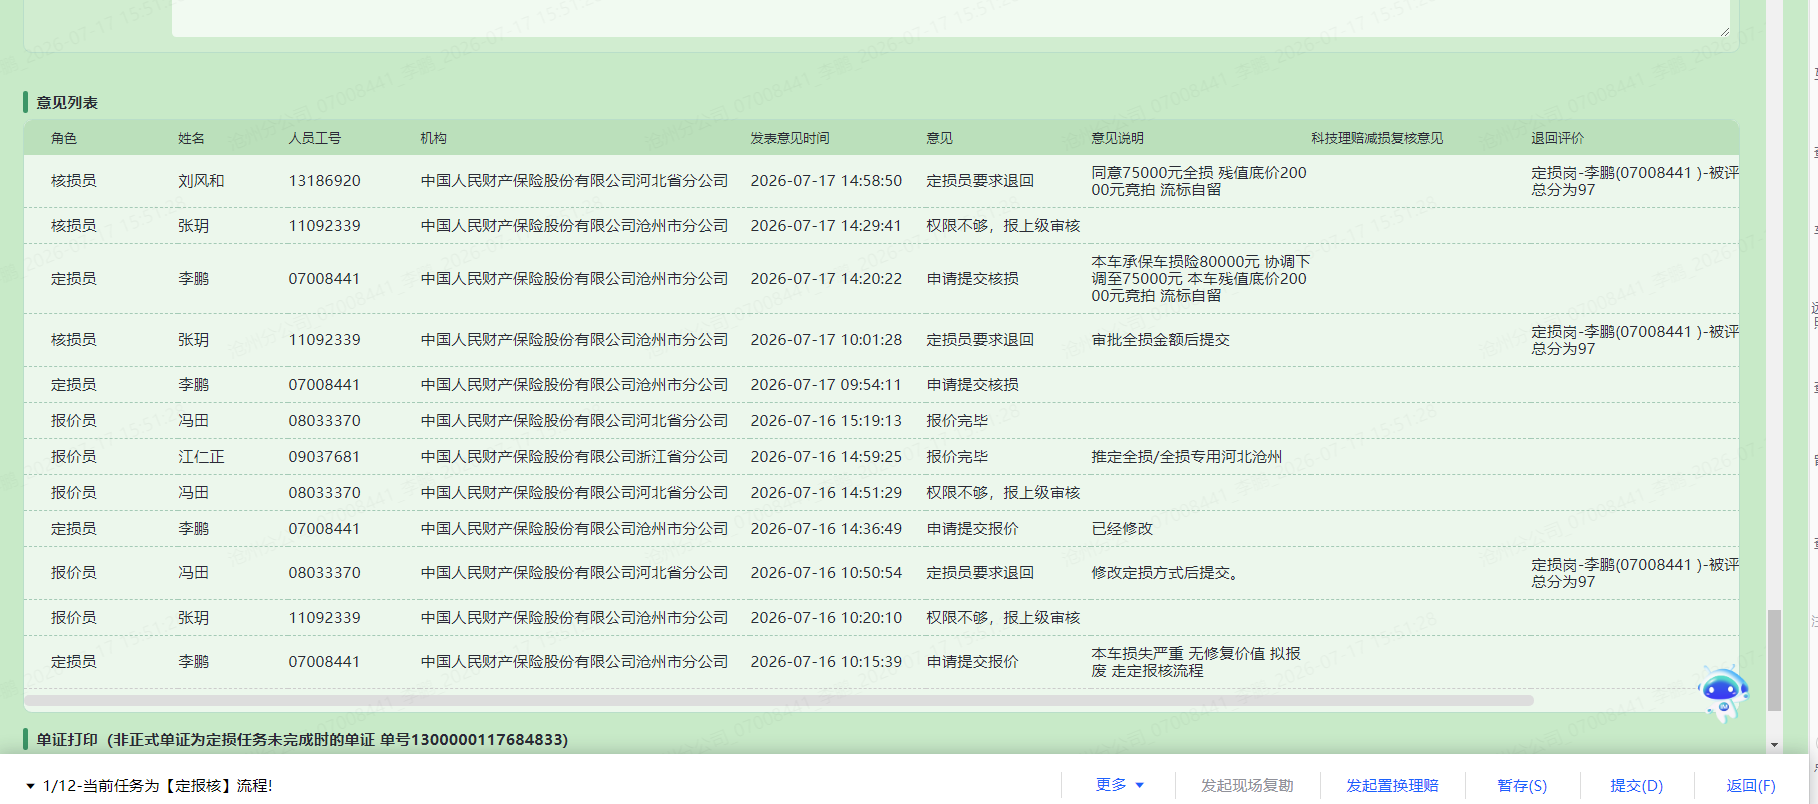
Task: Select the 角色 column header
Action: pyautogui.click(x=64, y=138)
